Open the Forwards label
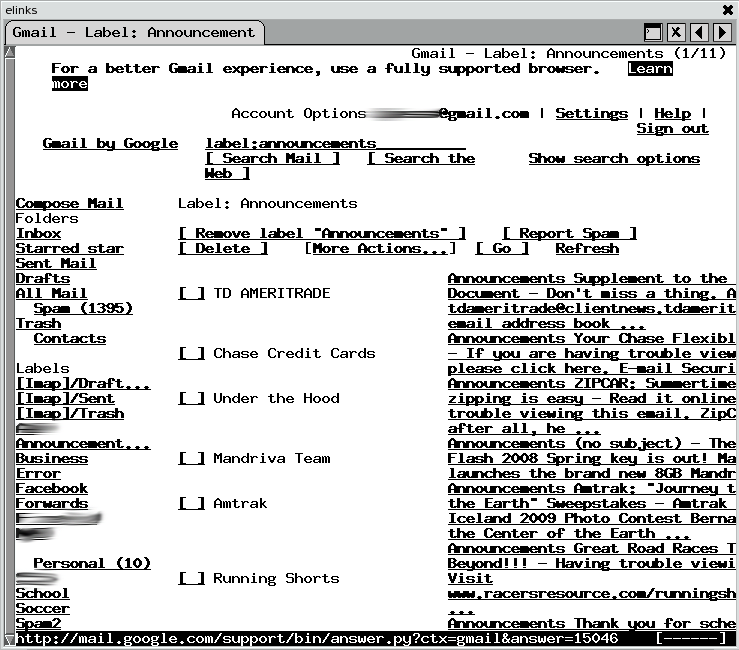 (x=51, y=503)
